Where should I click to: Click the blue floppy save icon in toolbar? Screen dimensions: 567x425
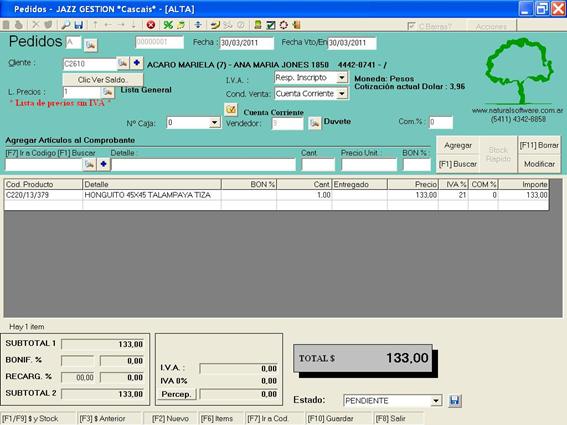click(78, 25)
